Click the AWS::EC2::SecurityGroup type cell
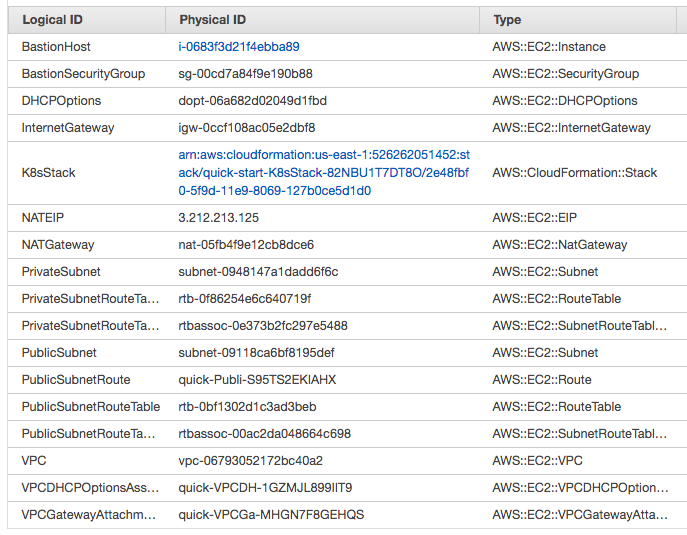 [566, 74]
